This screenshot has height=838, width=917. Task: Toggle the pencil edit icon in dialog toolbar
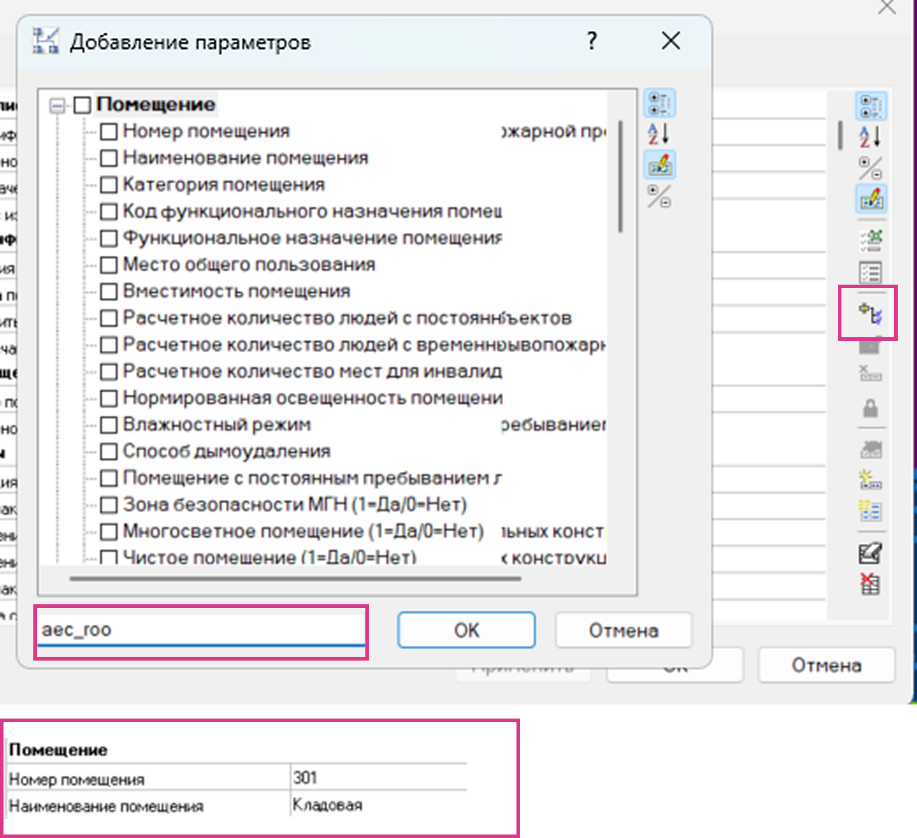(660, 164)
